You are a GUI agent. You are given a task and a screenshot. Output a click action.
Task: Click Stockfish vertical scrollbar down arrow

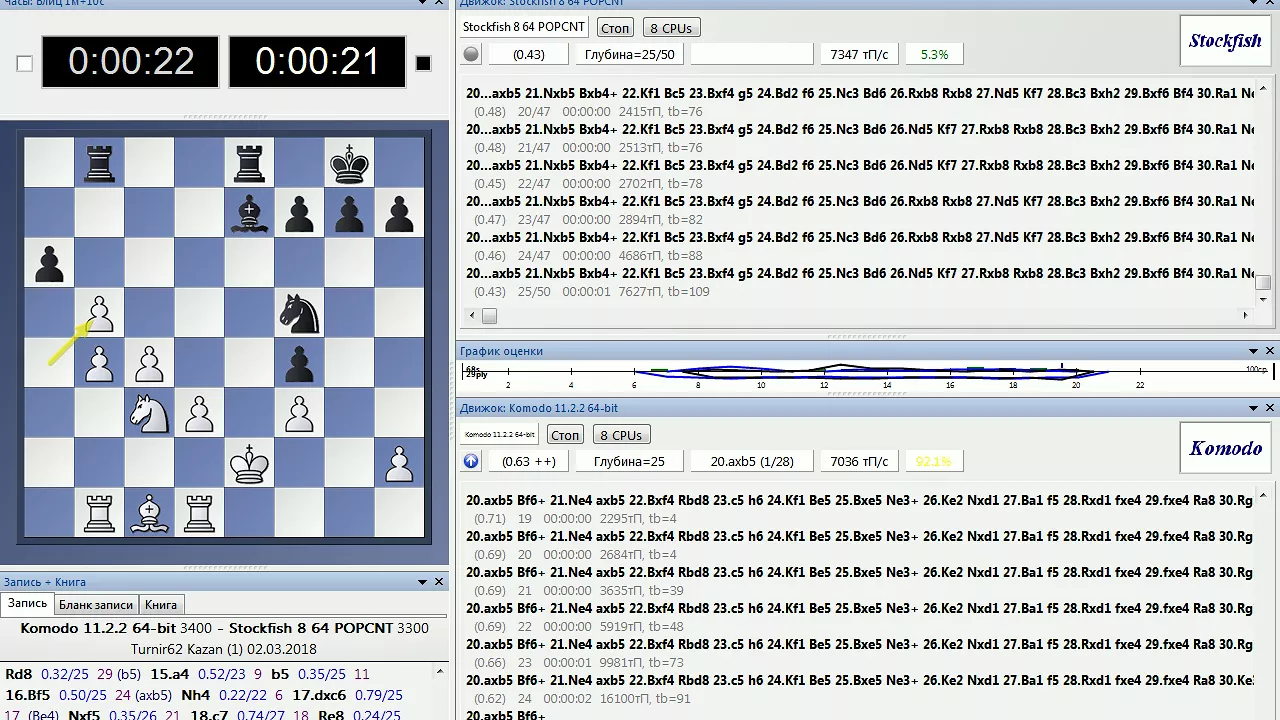click(1263, 298)
